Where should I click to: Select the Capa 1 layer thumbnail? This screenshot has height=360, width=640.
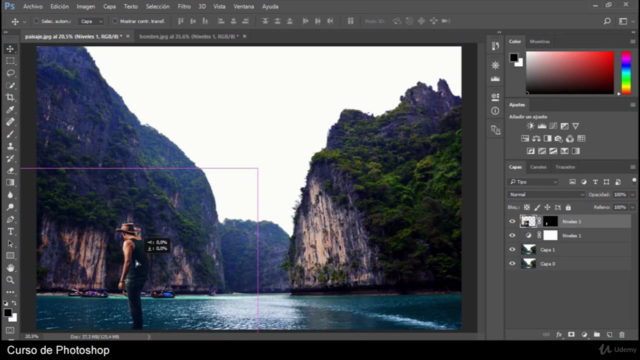(x=529, y=250)
